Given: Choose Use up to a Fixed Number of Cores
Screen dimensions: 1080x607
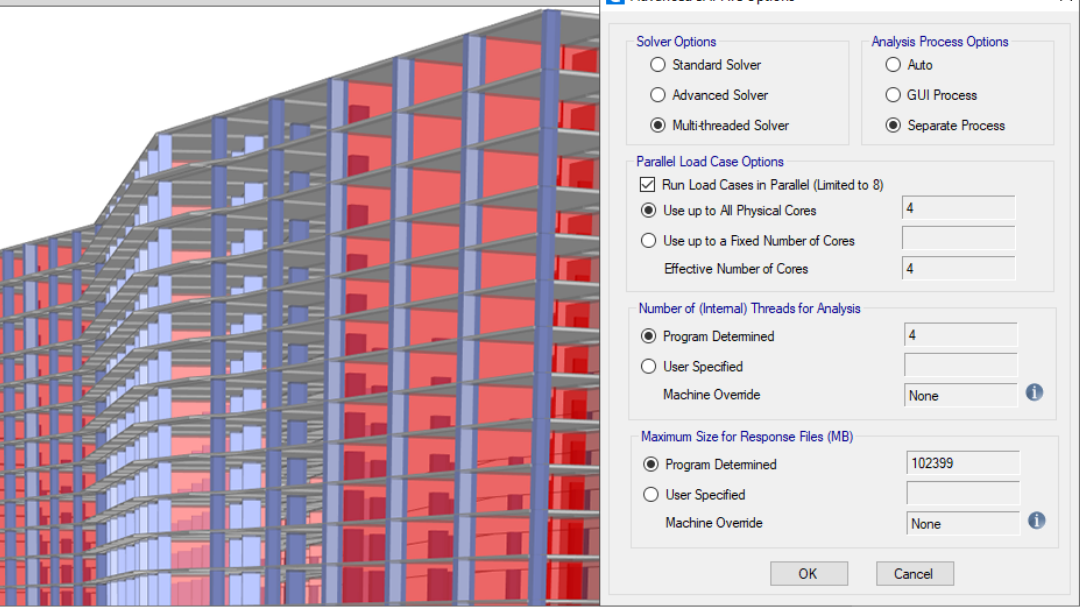Looking at the screenshot, I should point(649,241).
